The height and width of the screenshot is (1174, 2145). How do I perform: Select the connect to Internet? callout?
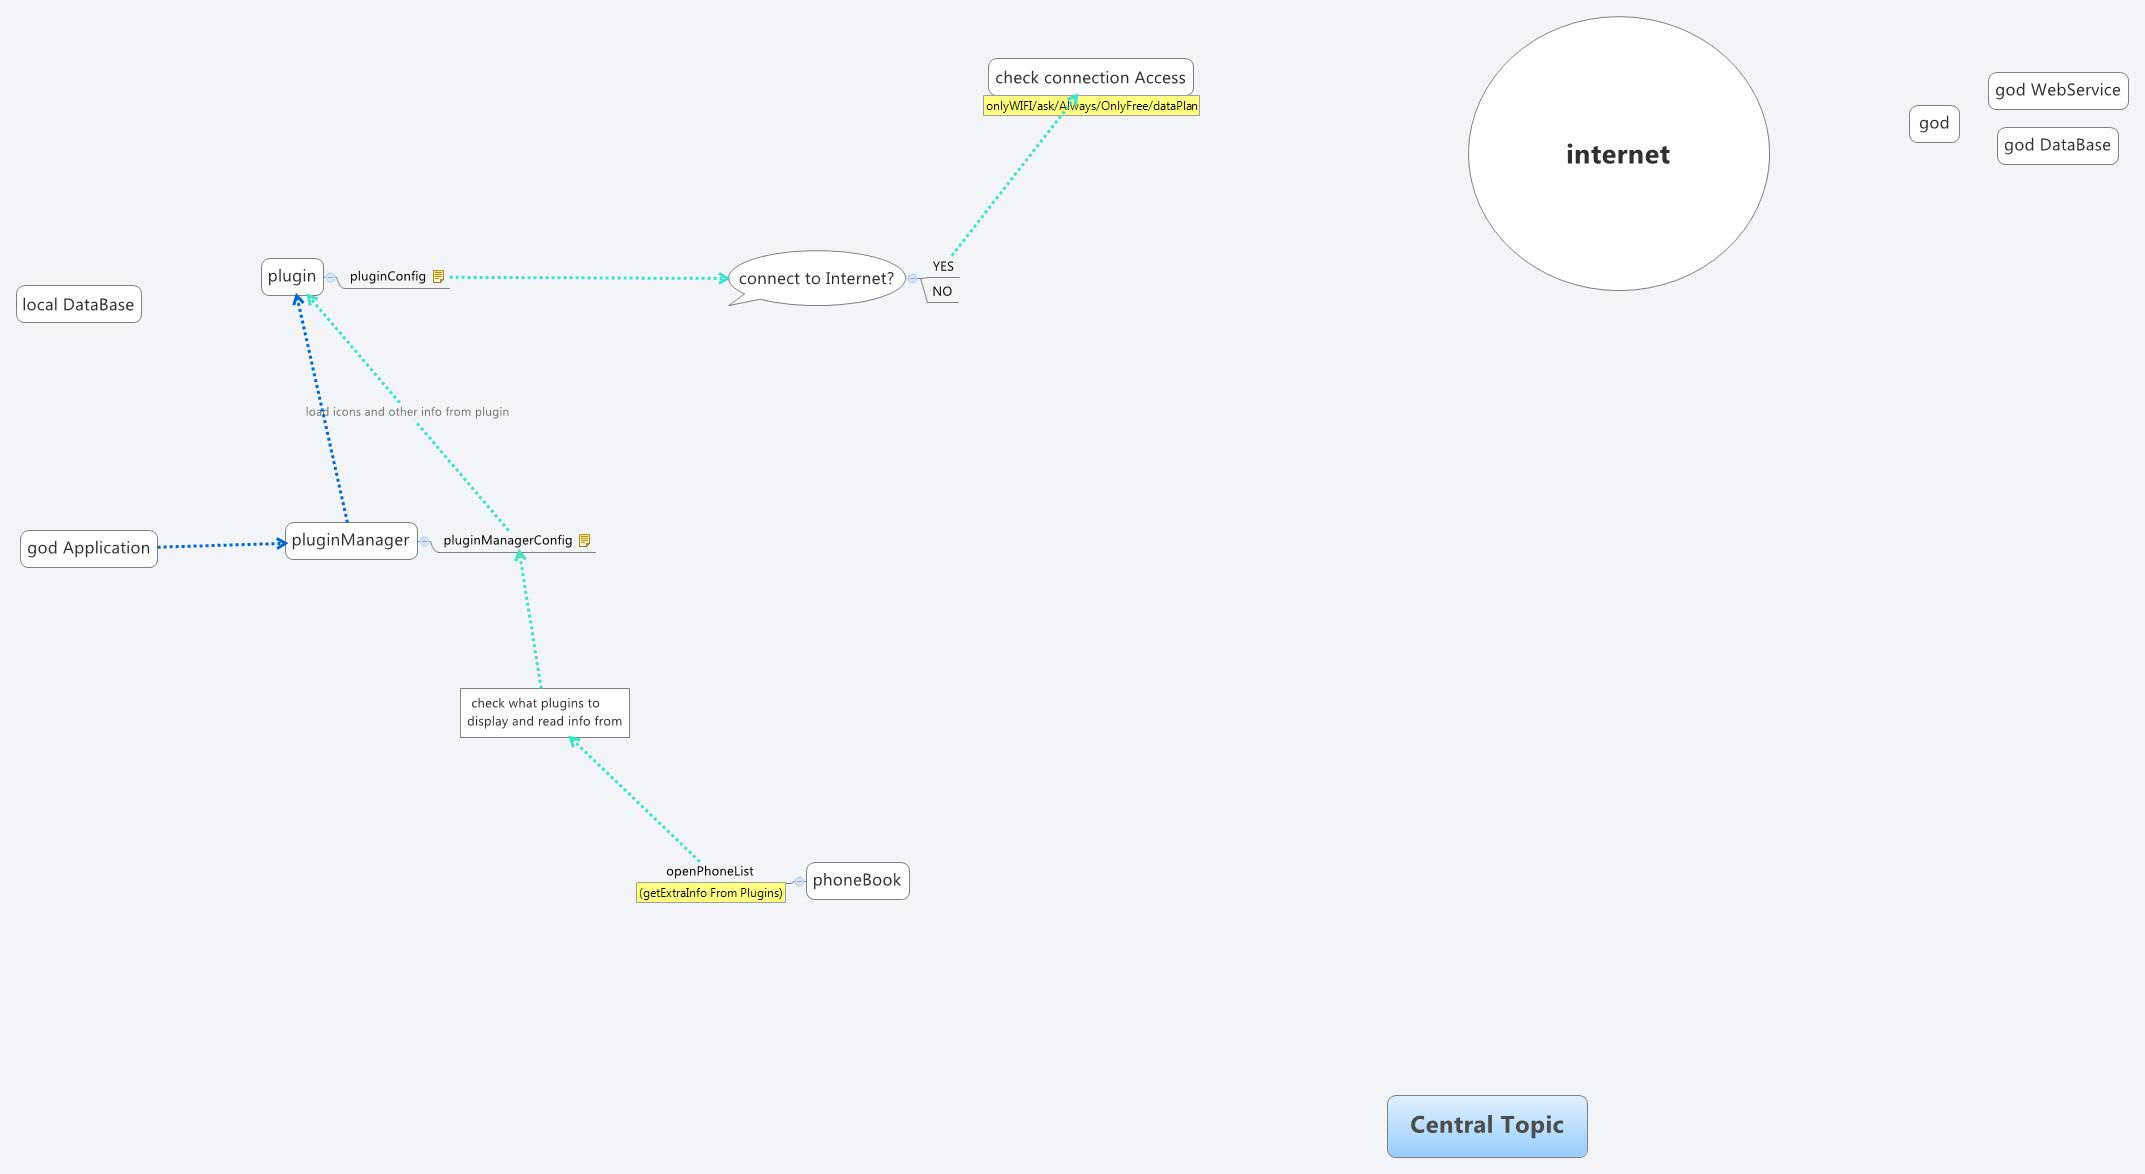(816, 279)
